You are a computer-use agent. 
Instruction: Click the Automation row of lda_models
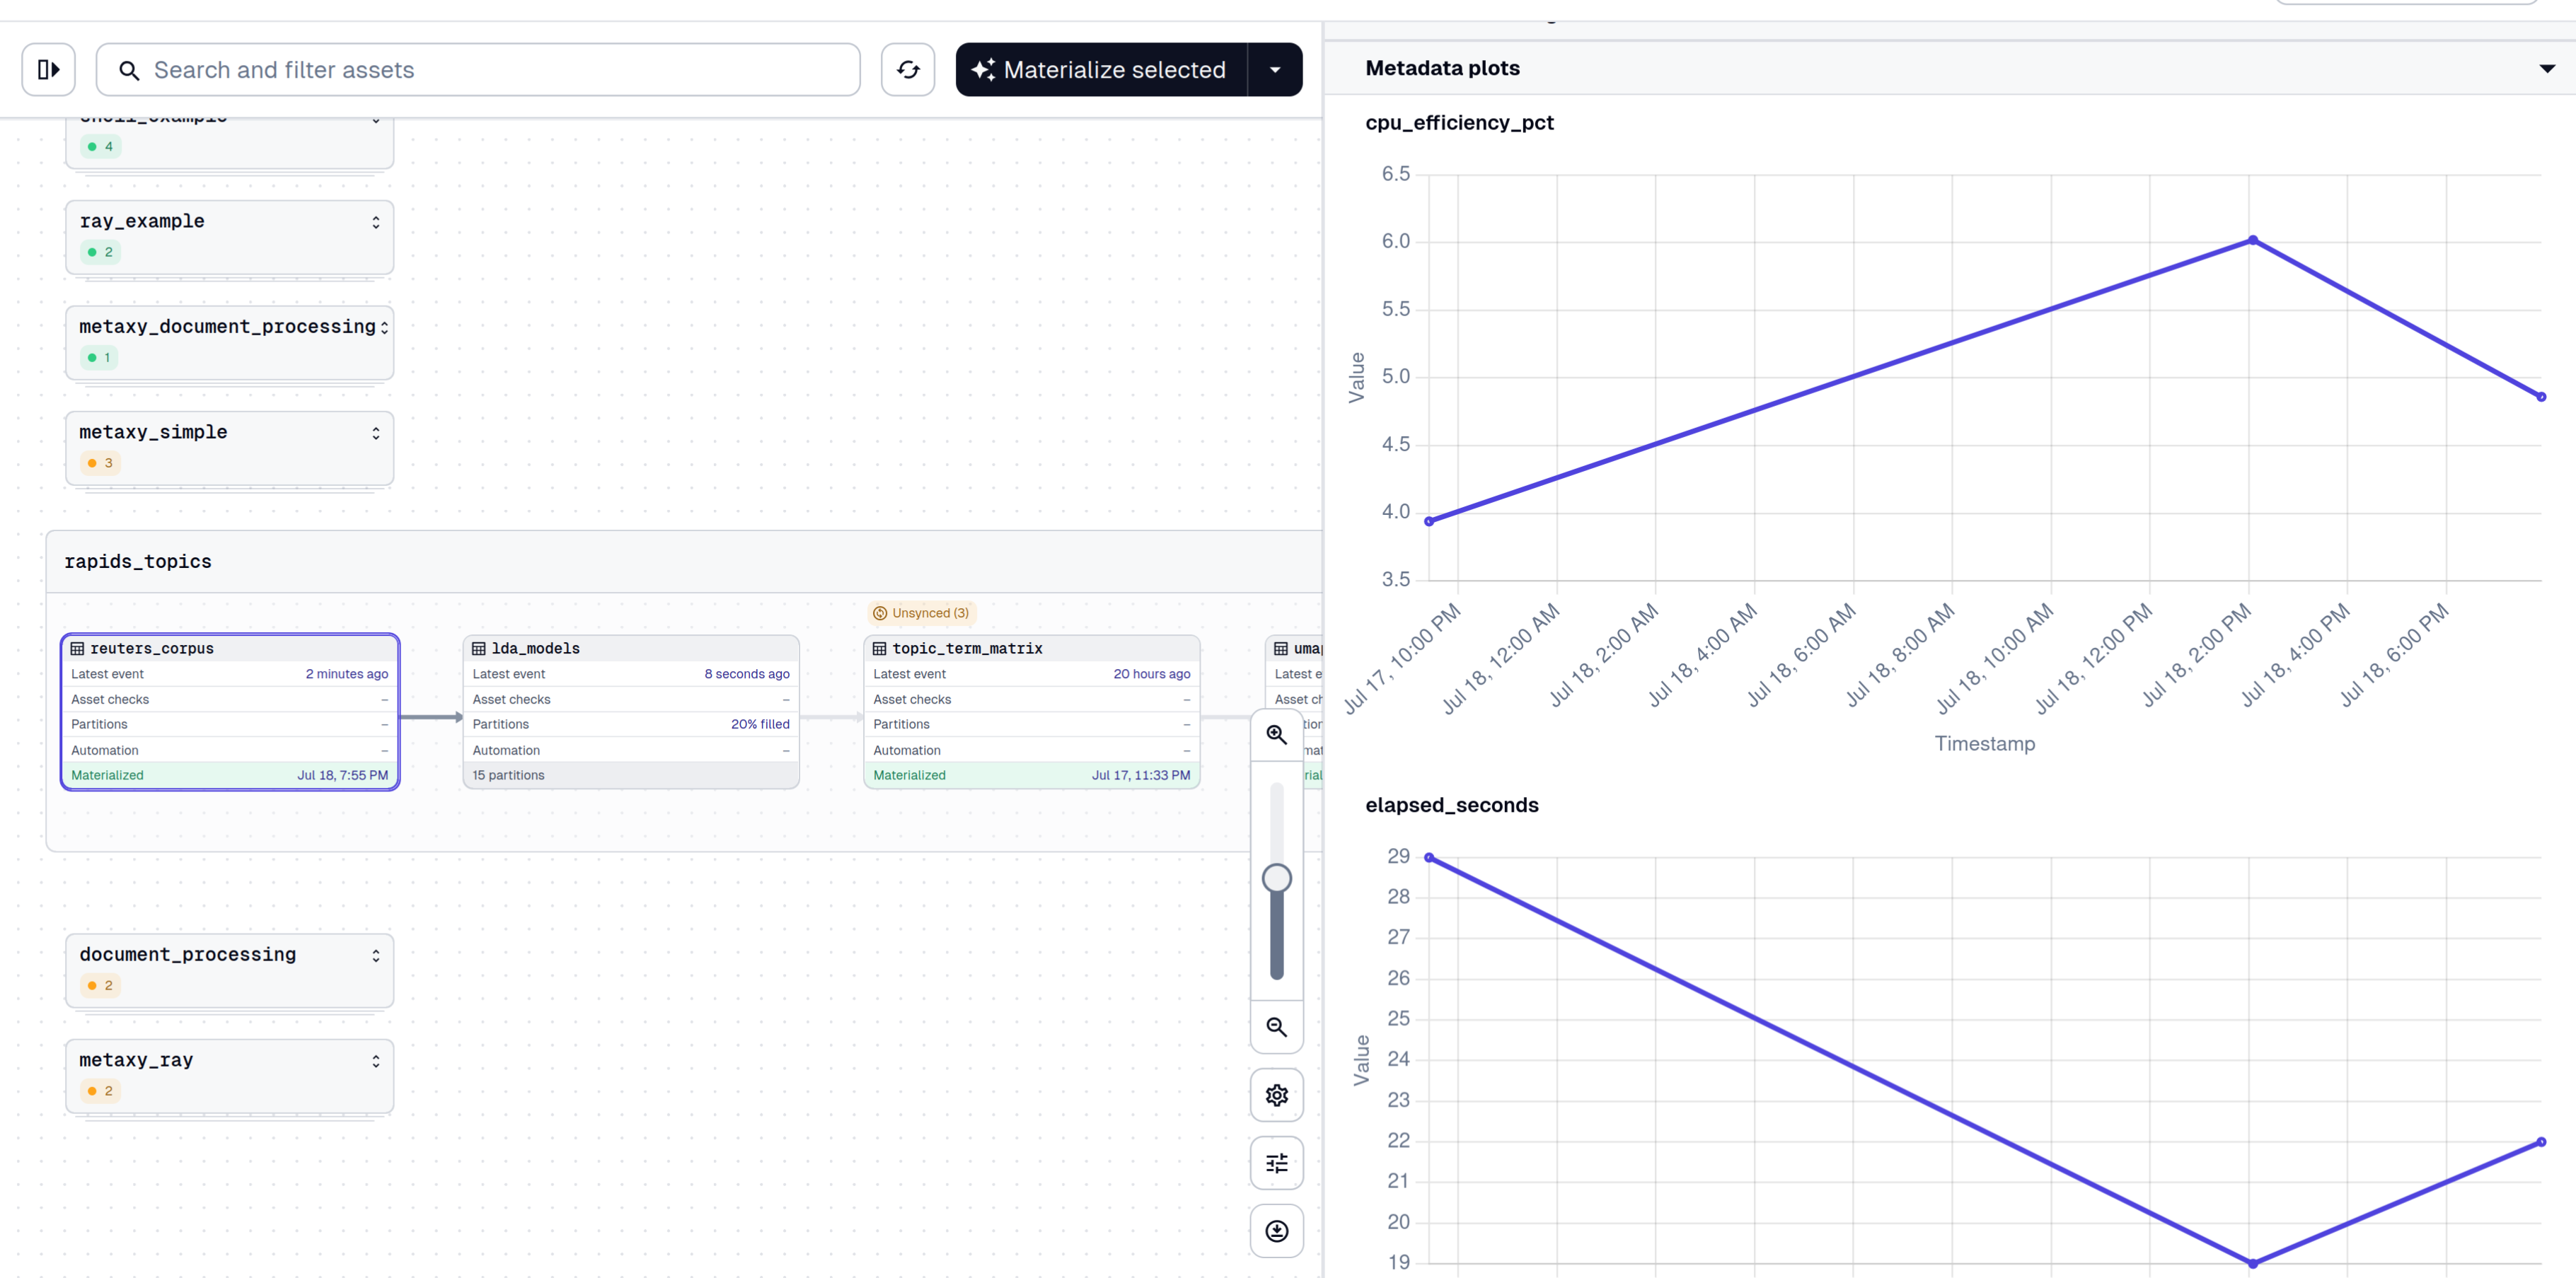click(631, 750)
